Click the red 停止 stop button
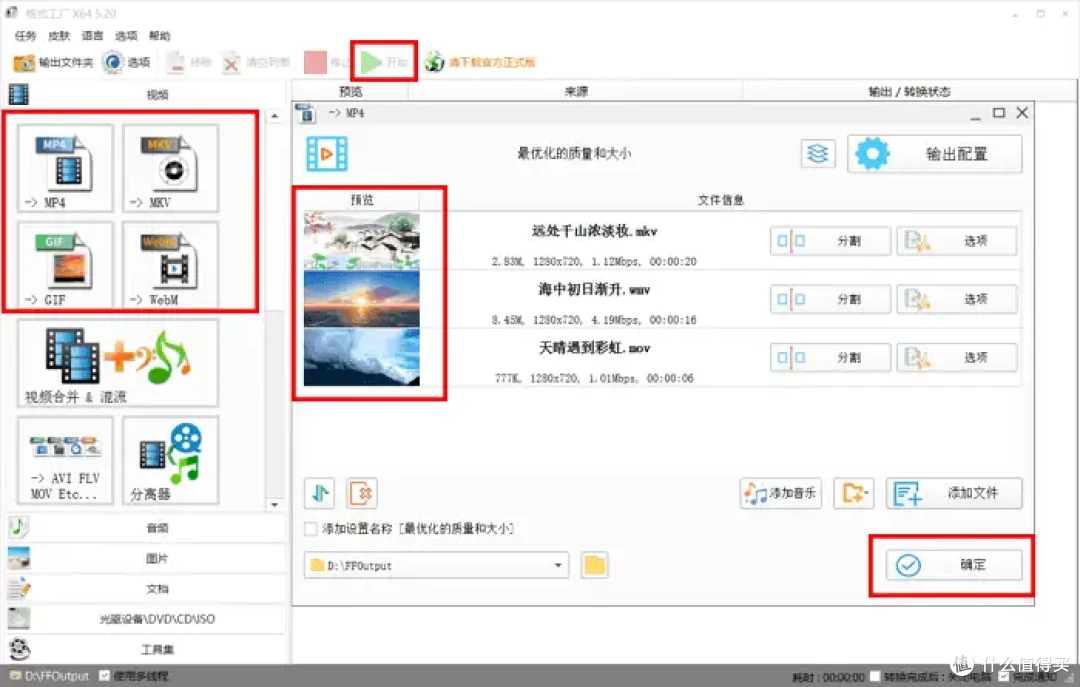The height and width of the screenshot is (687, 1080). [326, 63]
